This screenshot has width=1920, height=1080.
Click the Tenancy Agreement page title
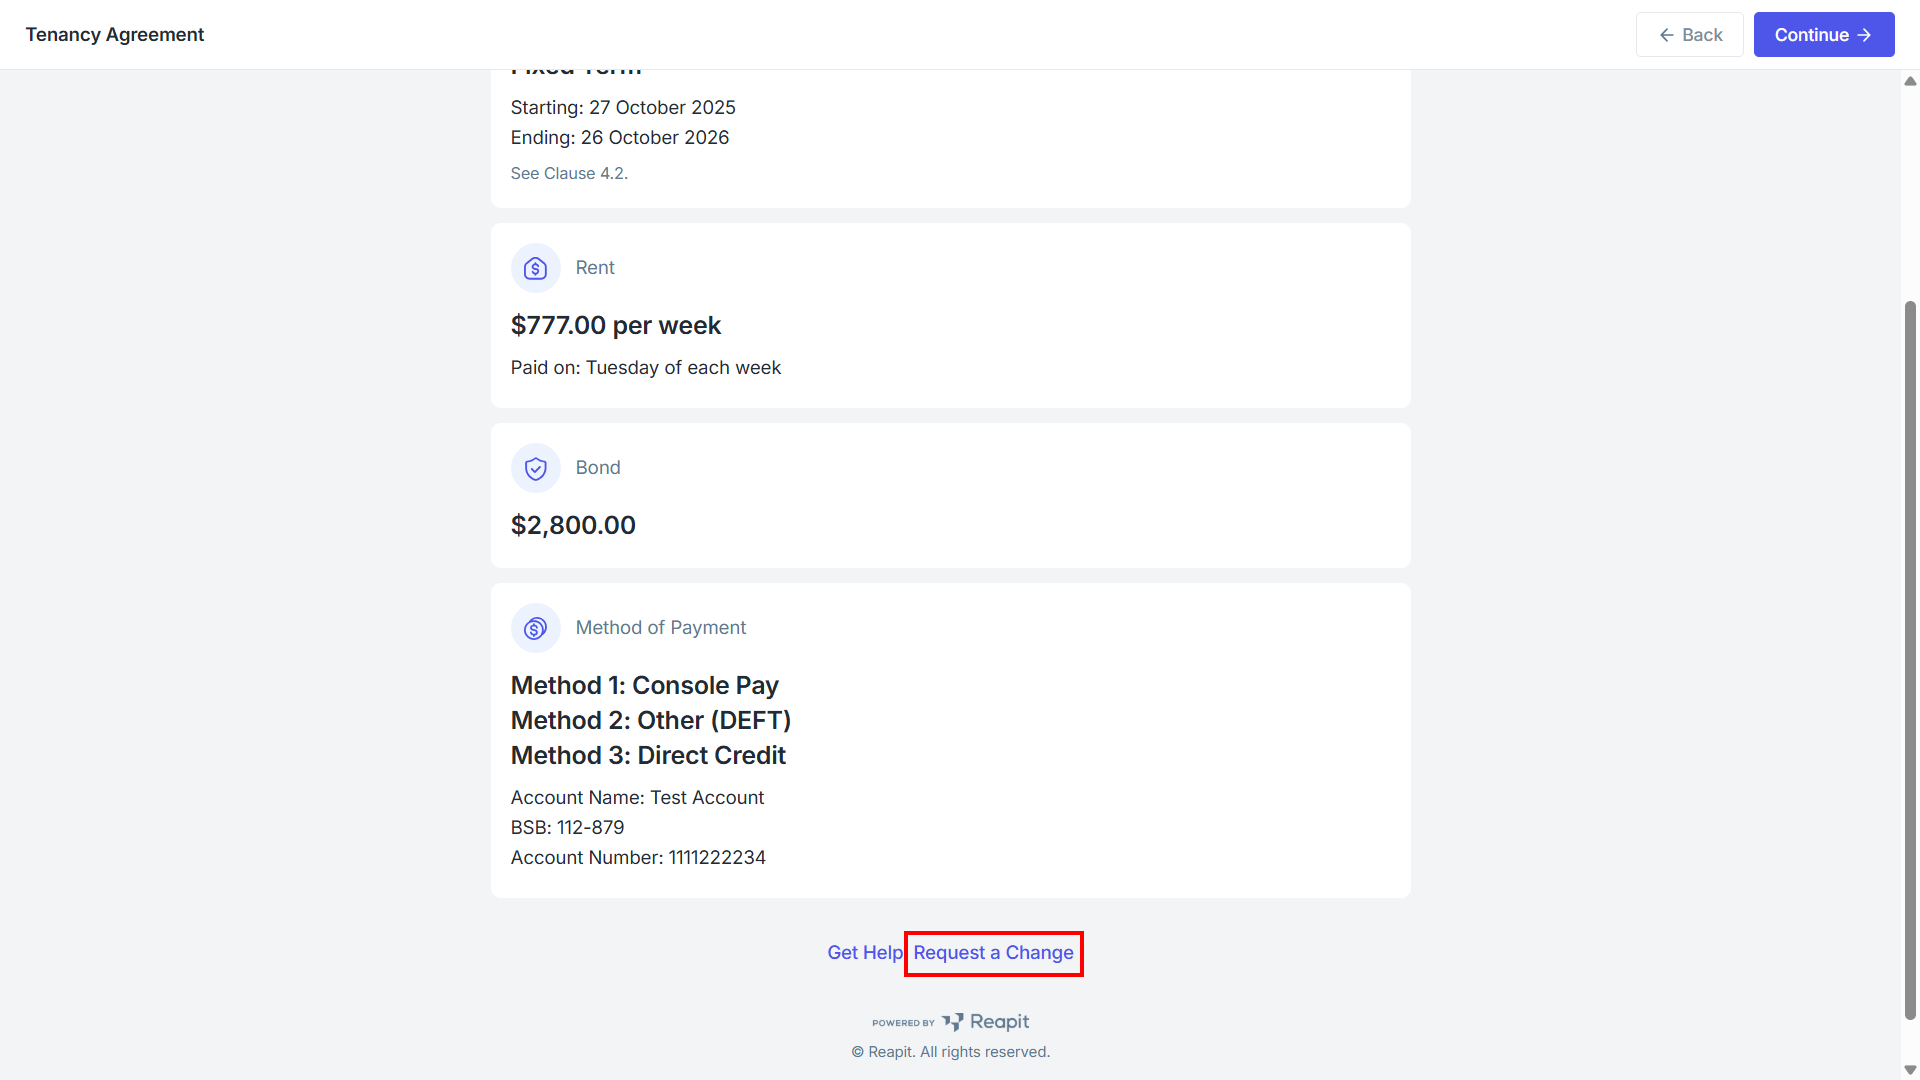point(115,35)
